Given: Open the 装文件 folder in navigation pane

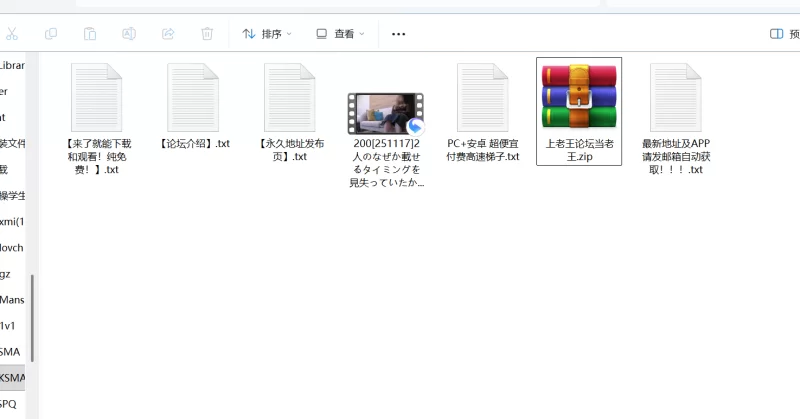Looking at the screenshot, I should coord(12,143).
